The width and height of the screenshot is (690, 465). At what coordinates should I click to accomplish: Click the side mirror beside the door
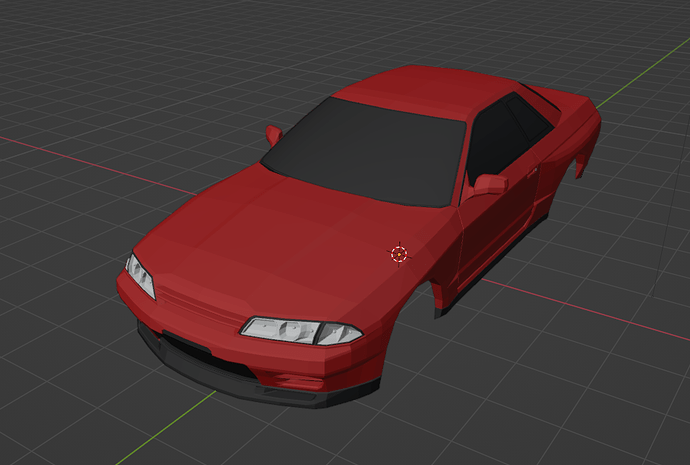(490, 184)
